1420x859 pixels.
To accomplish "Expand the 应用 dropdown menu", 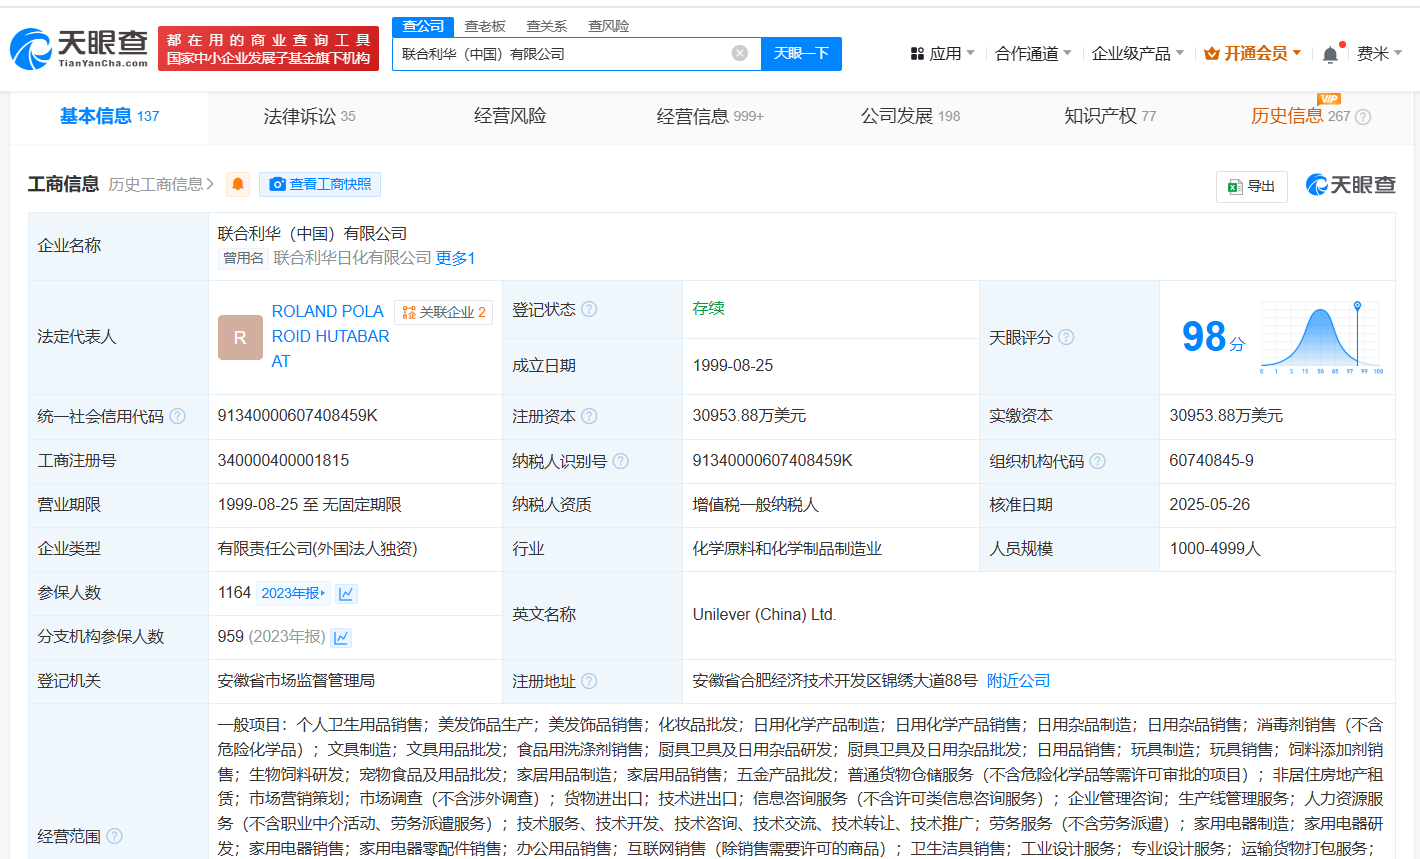I will click(x=942, y=53).
